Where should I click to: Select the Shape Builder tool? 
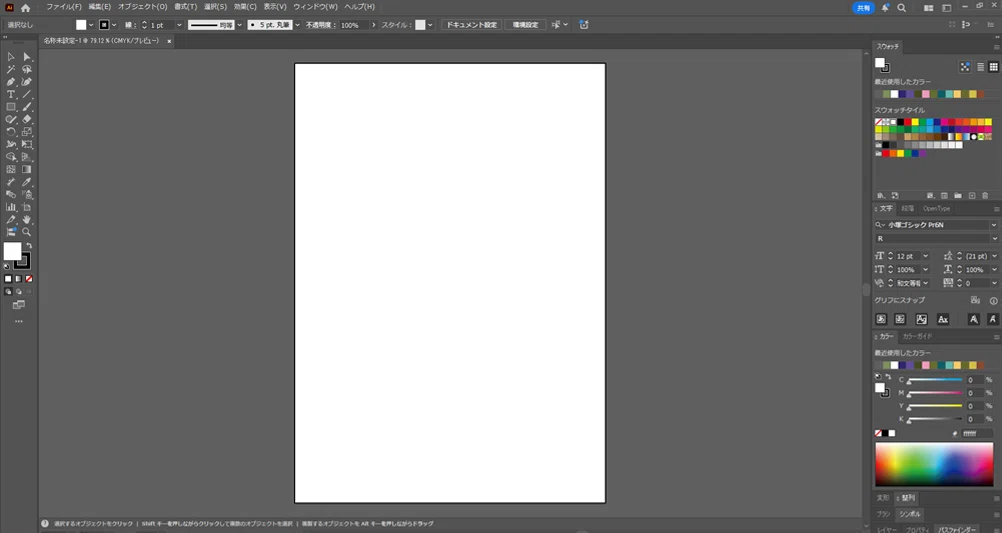[11, 157]
